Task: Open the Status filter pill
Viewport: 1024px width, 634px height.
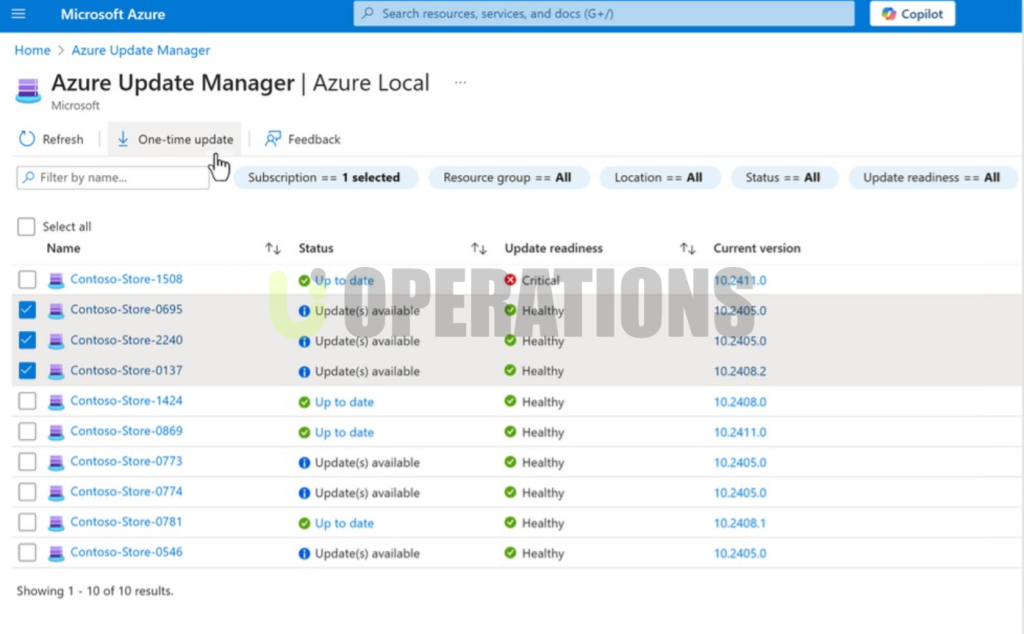Action: tap(783, 178)
